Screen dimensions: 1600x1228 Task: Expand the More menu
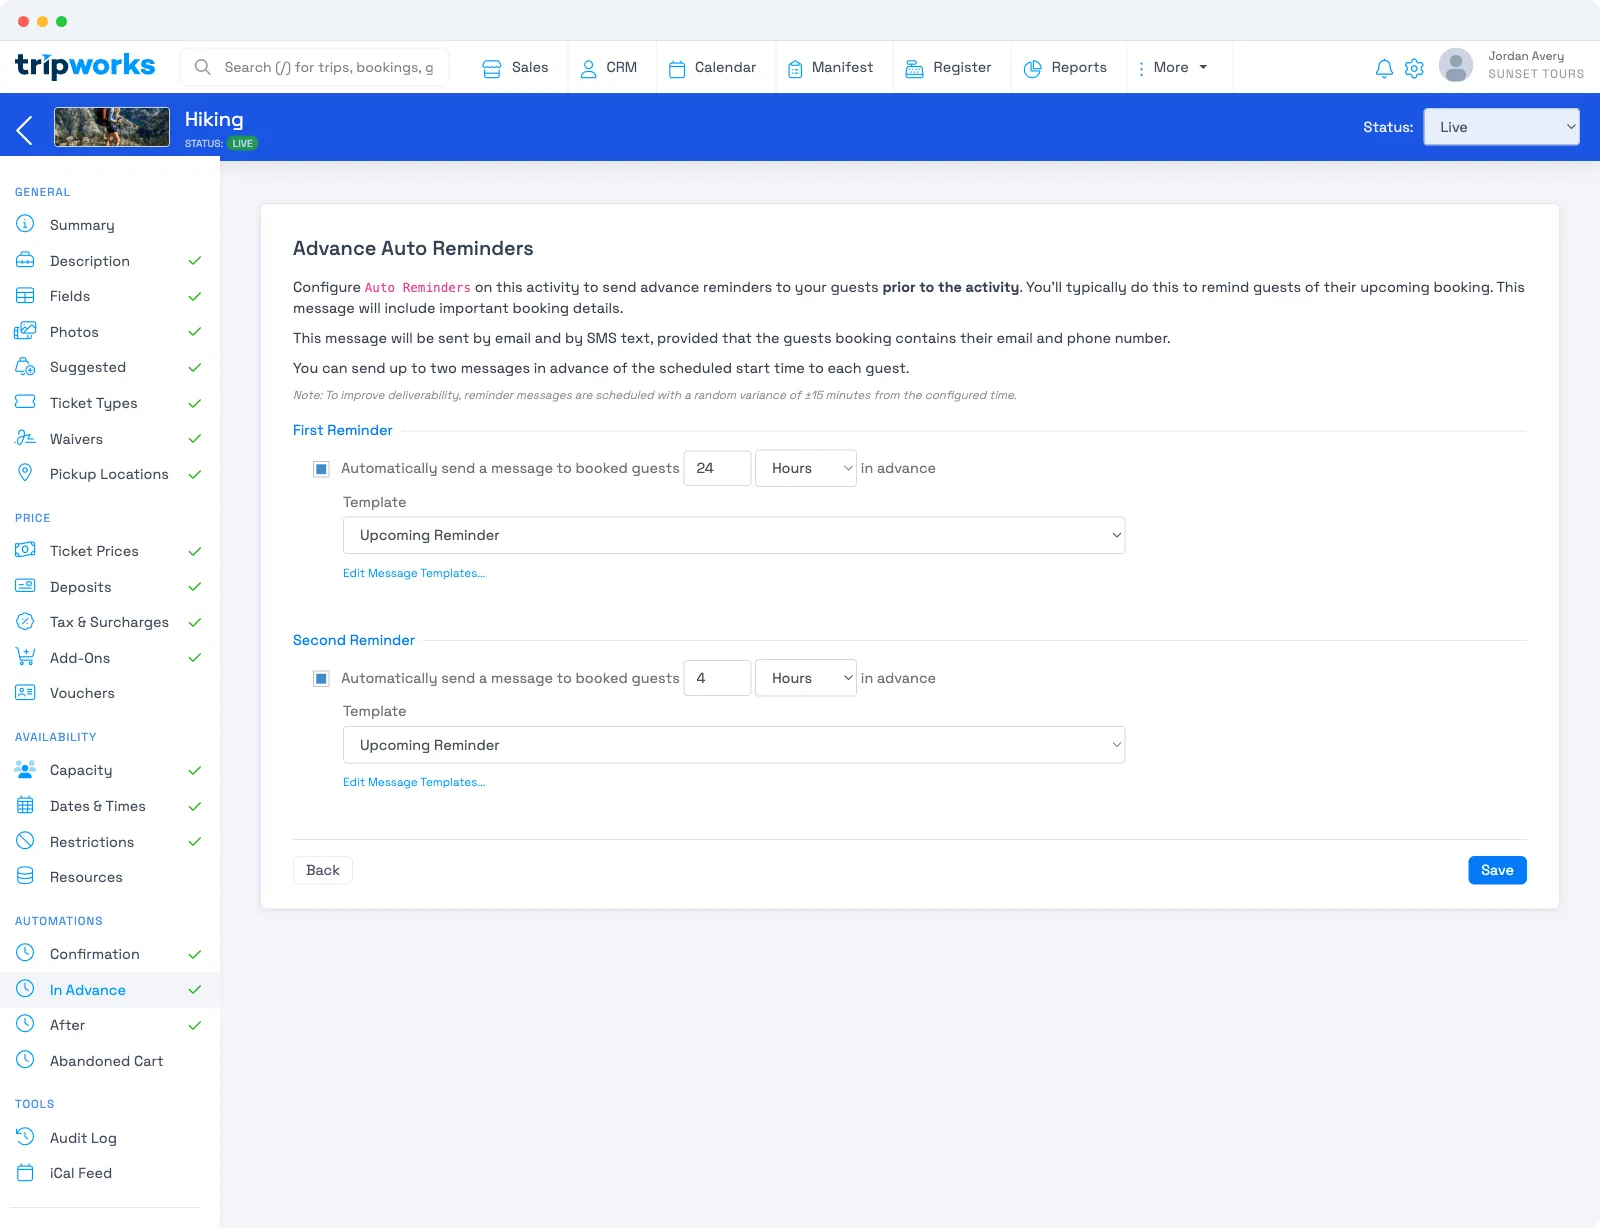[1172, 67]
